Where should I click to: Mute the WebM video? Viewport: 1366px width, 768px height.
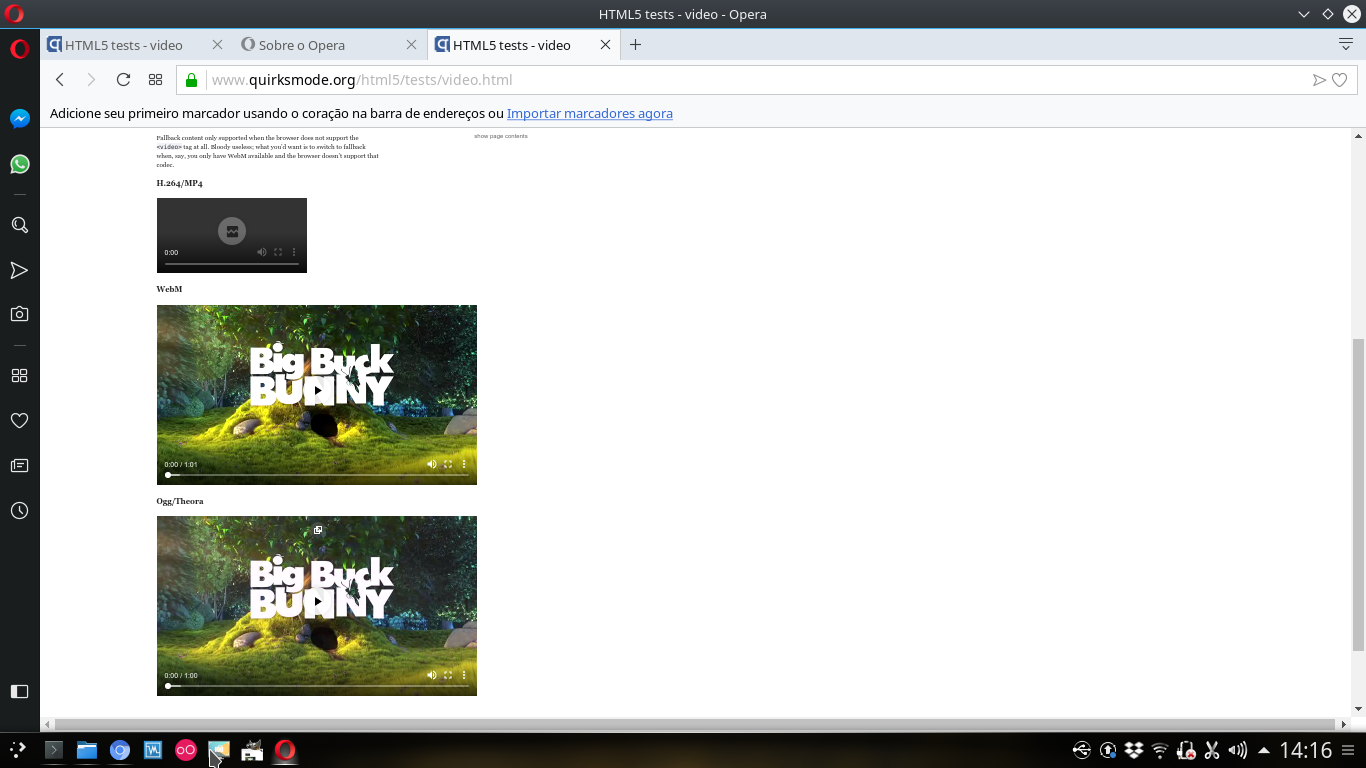[x=432, y=464]
